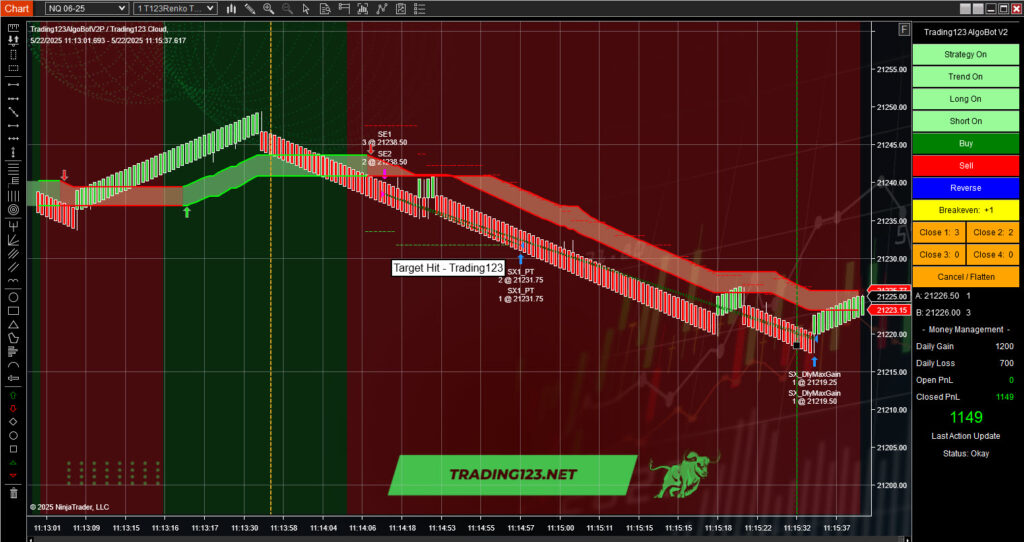Click the 21250.00 price axis label

pos(891,107)
